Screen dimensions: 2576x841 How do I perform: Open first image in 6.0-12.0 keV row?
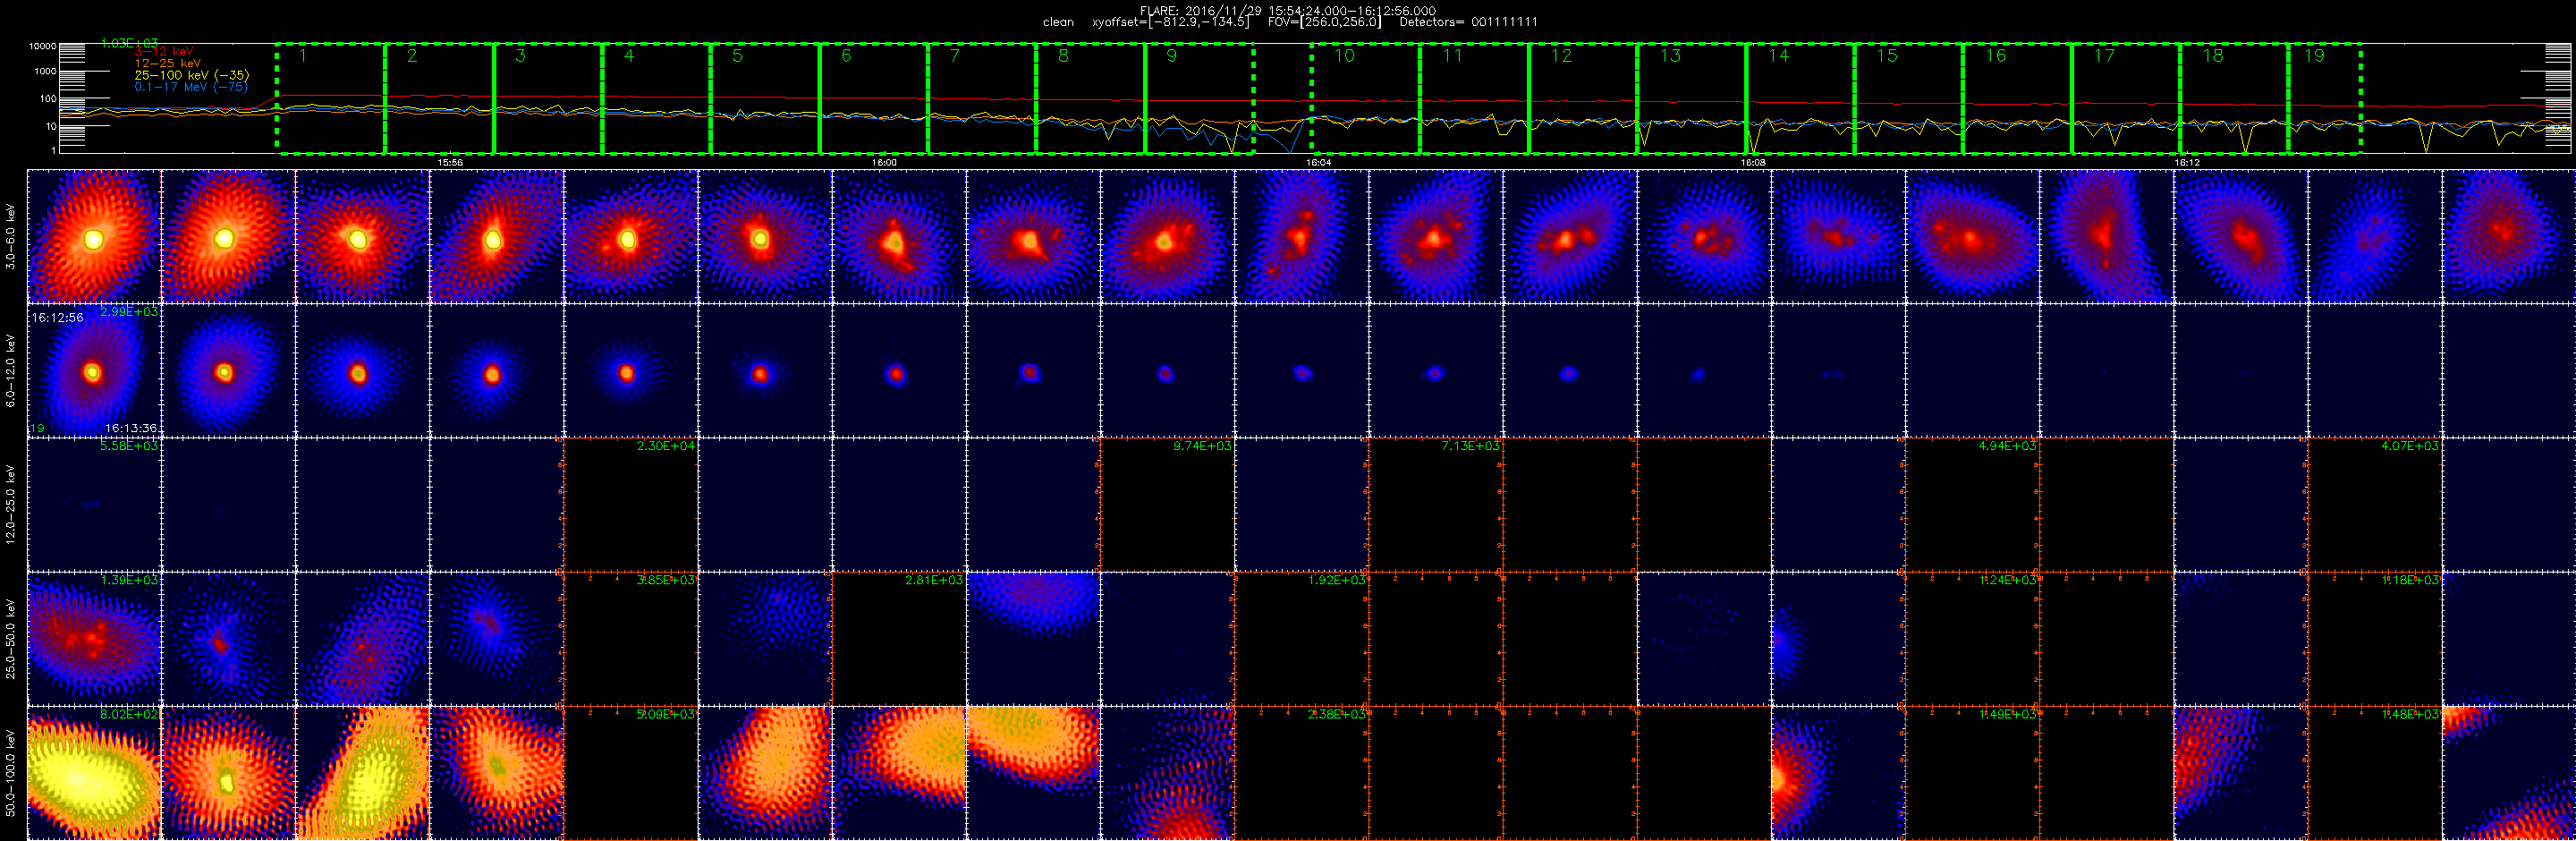(x=94, y=370)
